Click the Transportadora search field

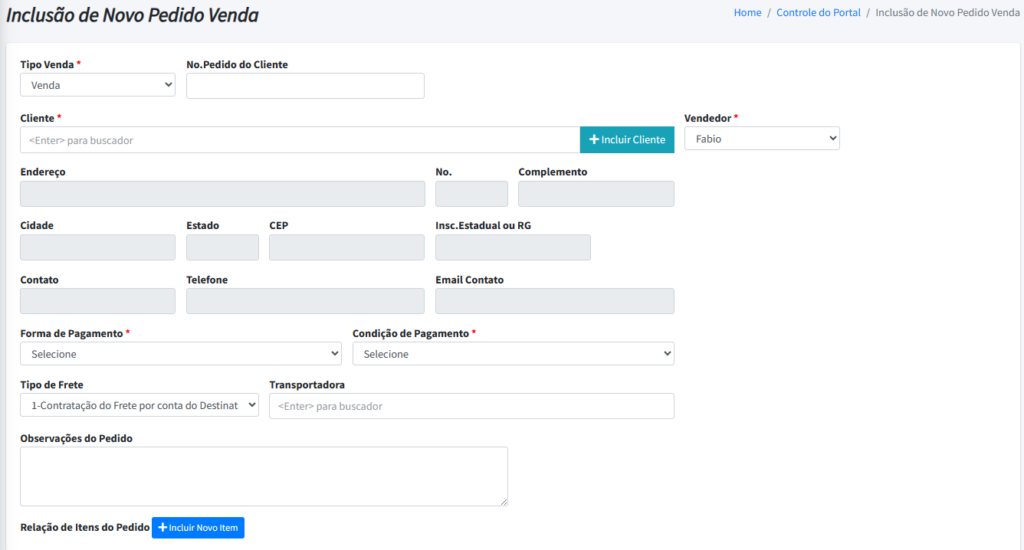click(x=472, y=406)
